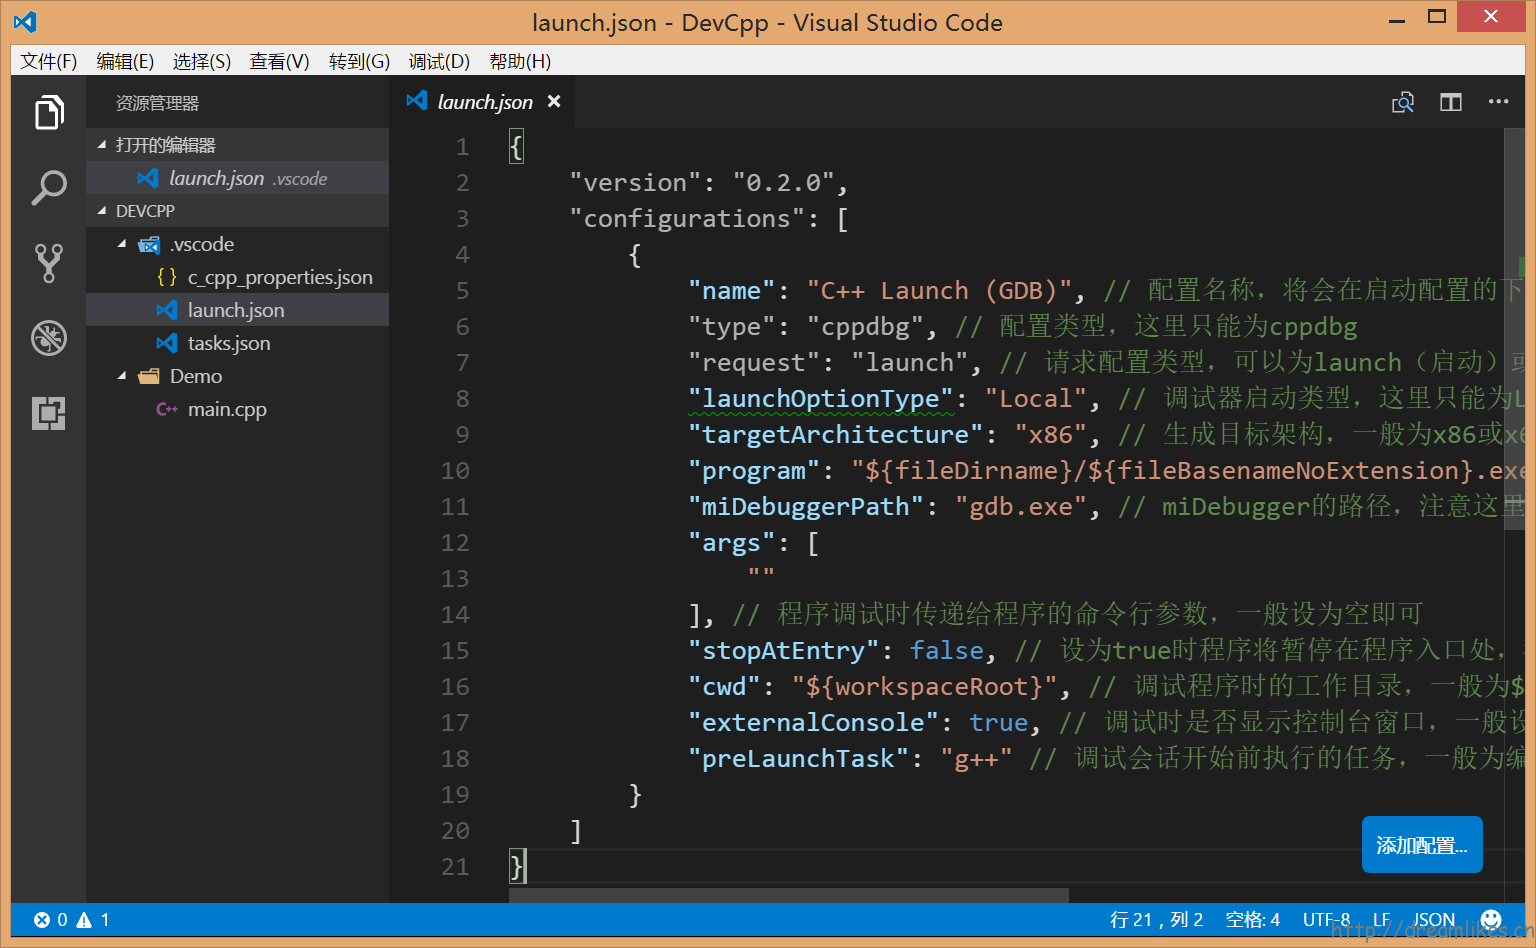Viewport: 1536px width, 948px height.
Task: Click the "g++" value on line 18
Action: (976, 759)
